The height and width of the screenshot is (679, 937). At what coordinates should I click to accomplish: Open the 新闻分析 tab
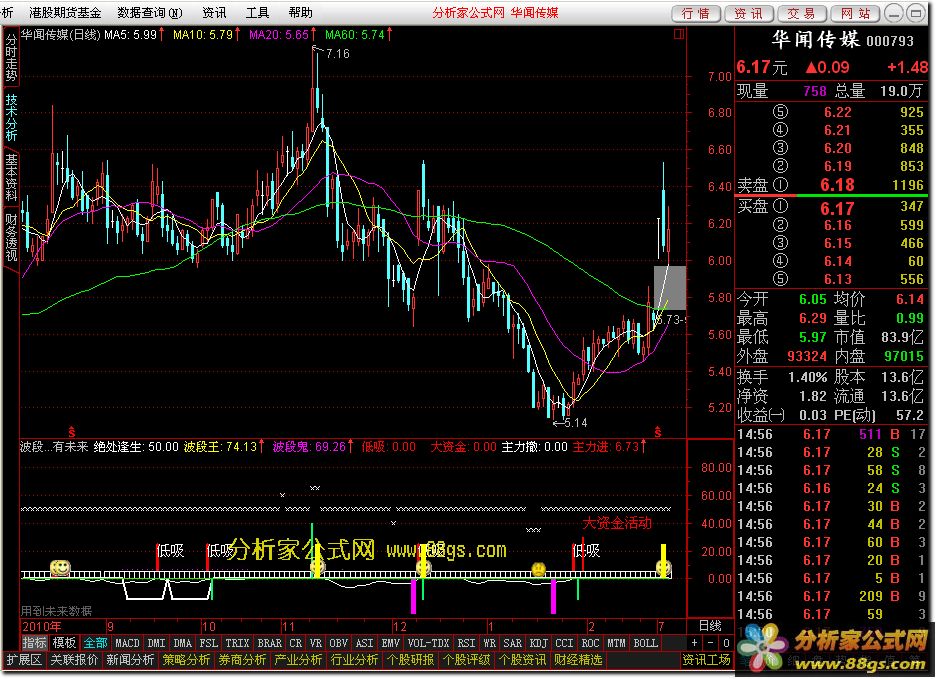click(130, 660)
